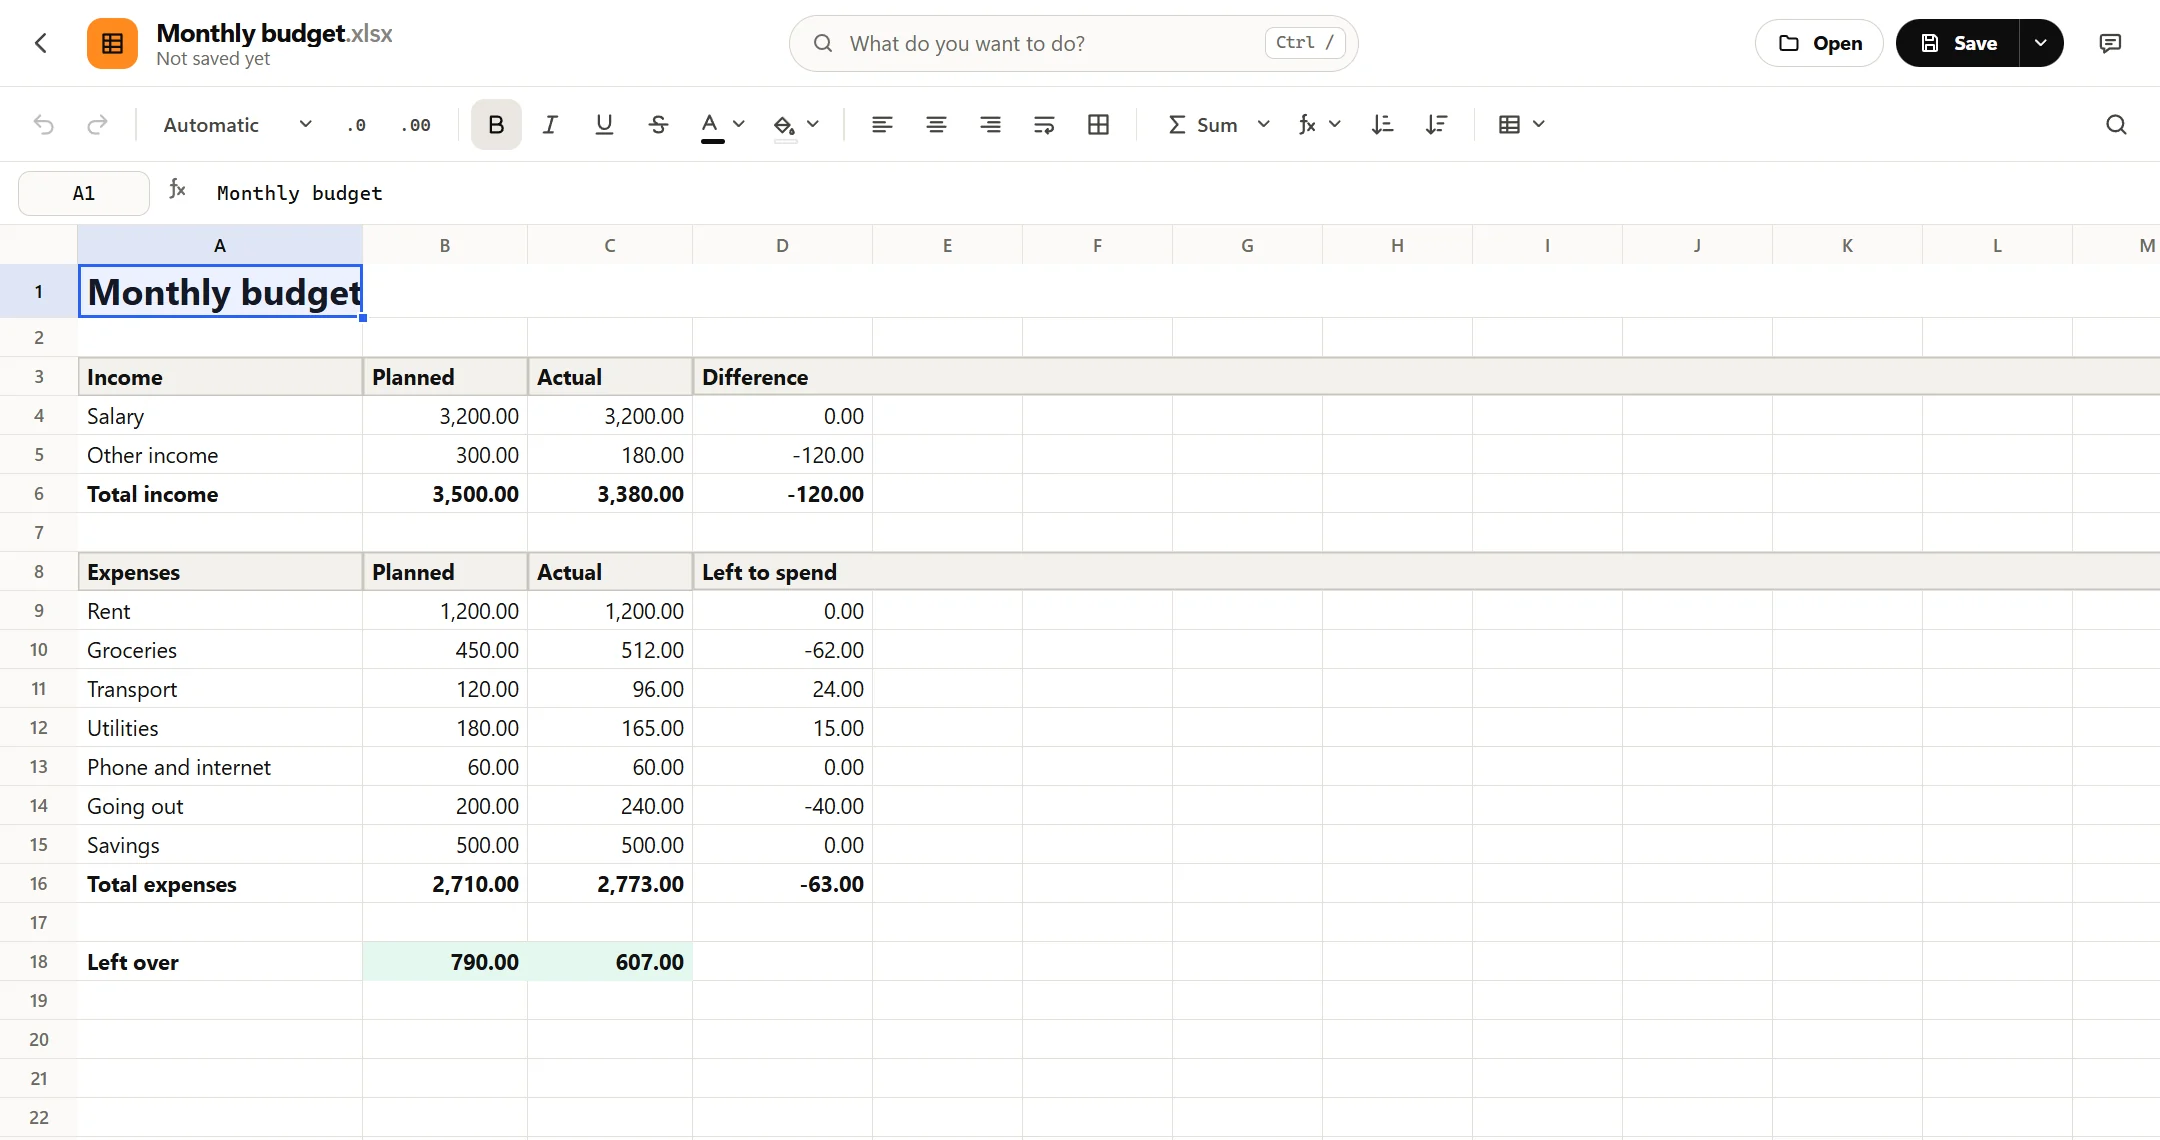Apply the text color A icon
Image resolution: width=2160 pixels, height=1140 pixels.
tap(711, 126)
